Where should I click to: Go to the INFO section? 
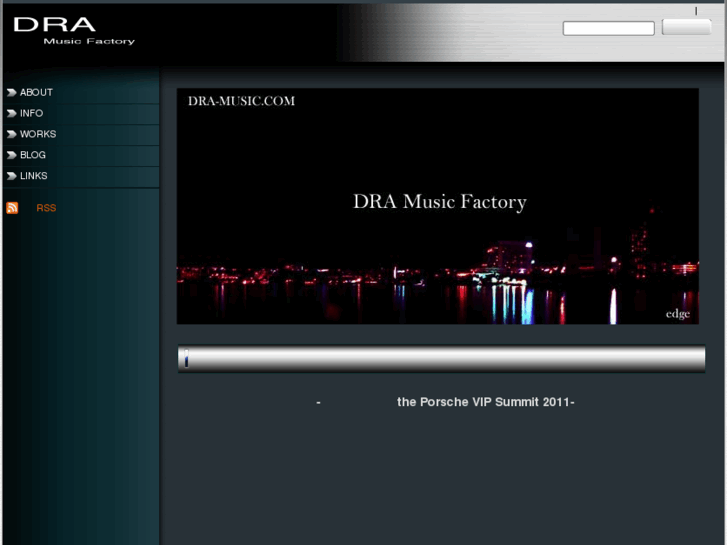[31, 113]
